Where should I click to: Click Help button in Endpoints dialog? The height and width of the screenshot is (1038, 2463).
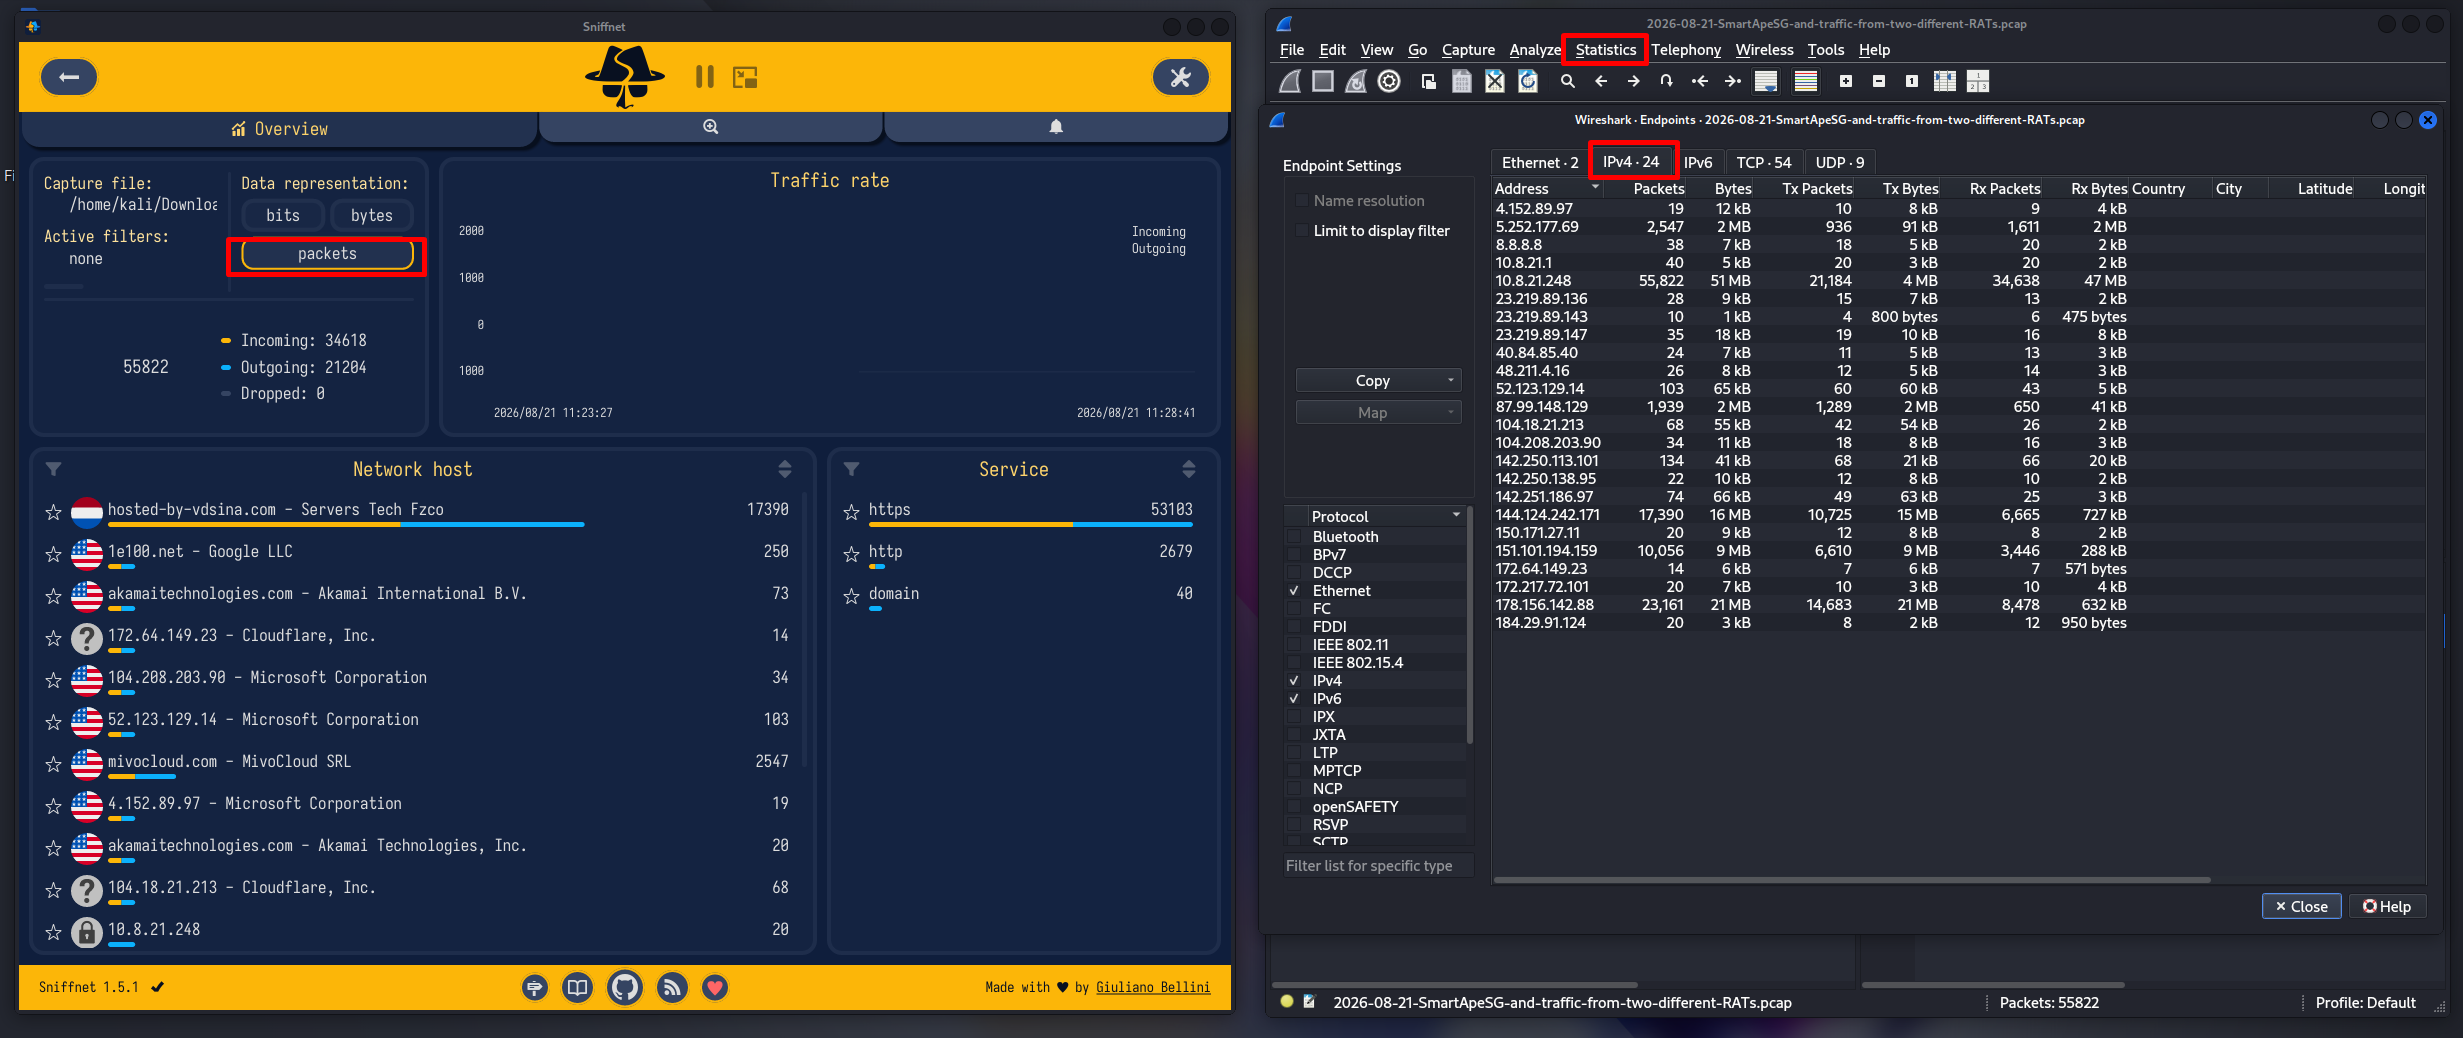pyautogui.click(x=2387, y=906)
